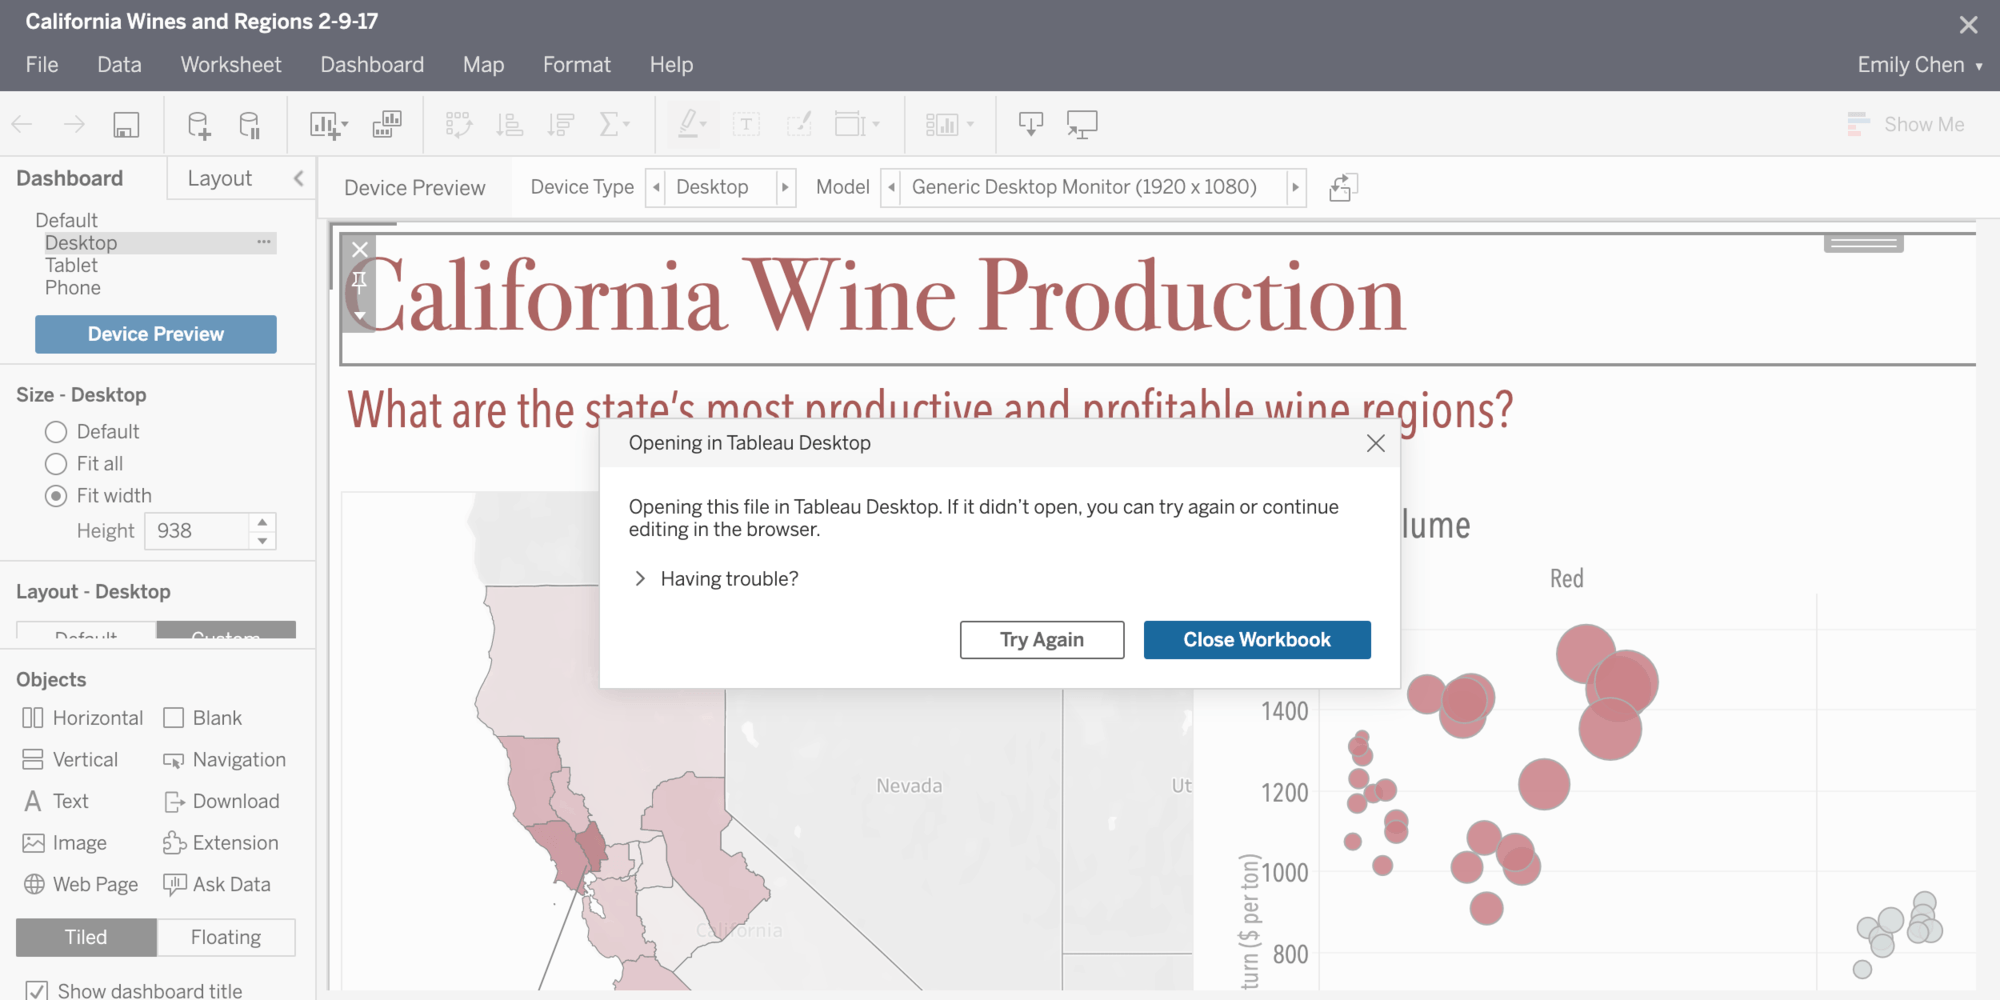This screenshot has height=1000, width=2000.
Task: Toggle Show dashboard title checkbox
Action: pyautogui.click(x=36, y=990)
